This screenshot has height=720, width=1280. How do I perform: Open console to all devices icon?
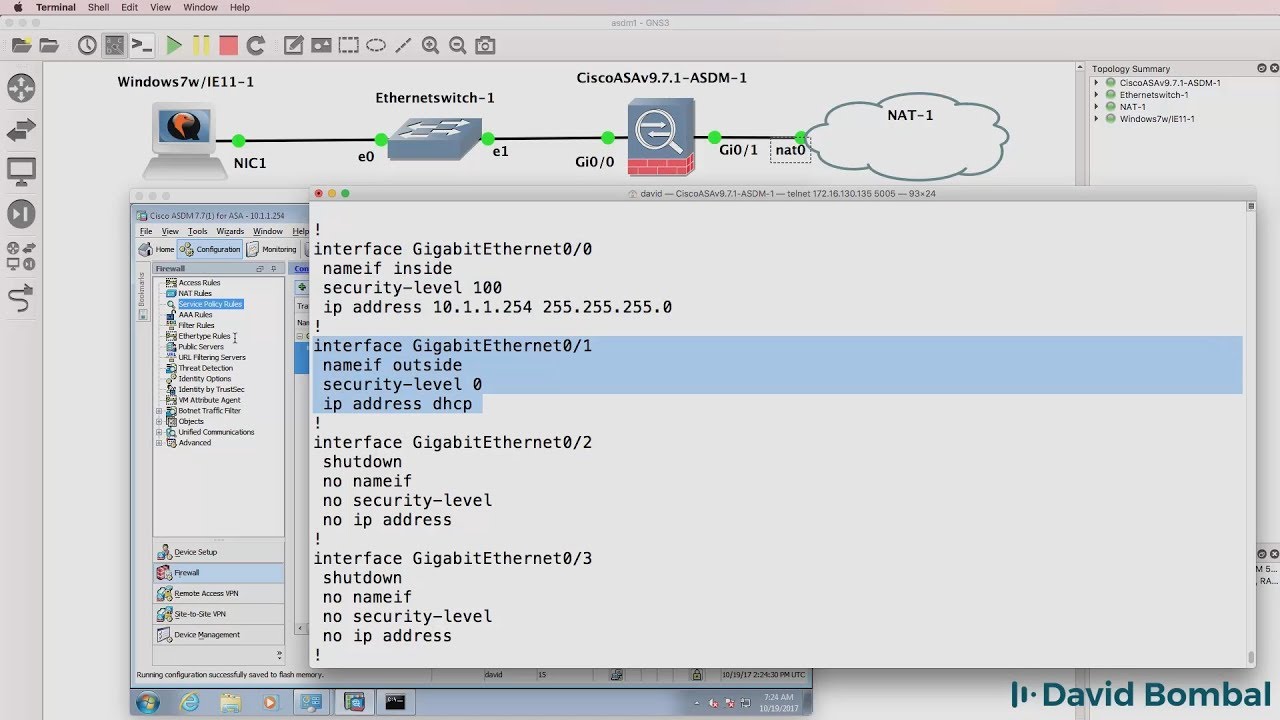pyautogui.click(x=143, y=45)
